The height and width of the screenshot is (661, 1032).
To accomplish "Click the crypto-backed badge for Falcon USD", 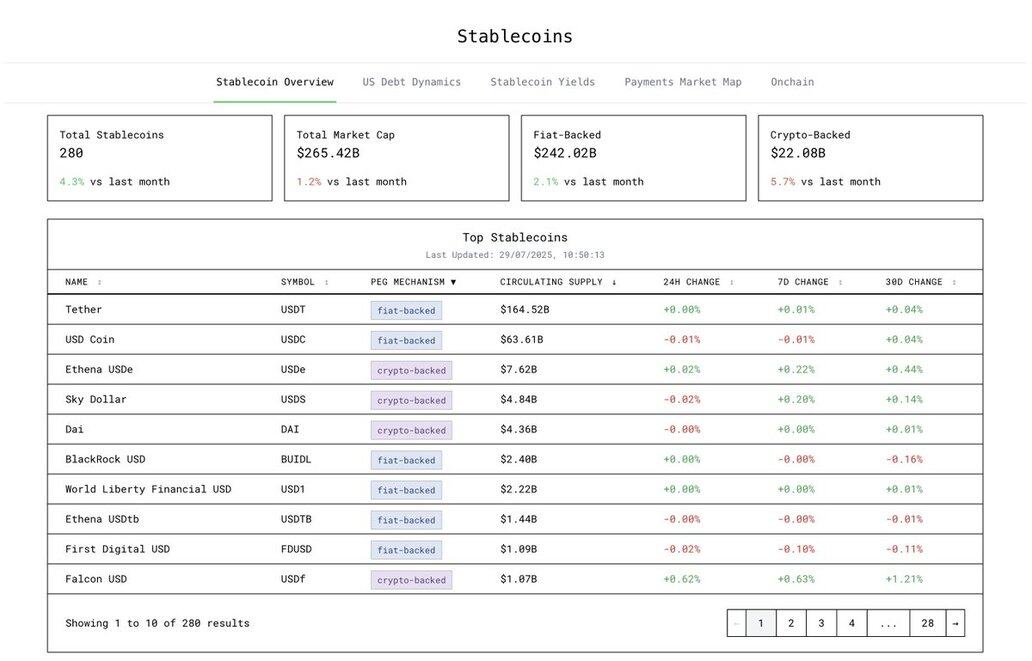I will pos(411,580).
